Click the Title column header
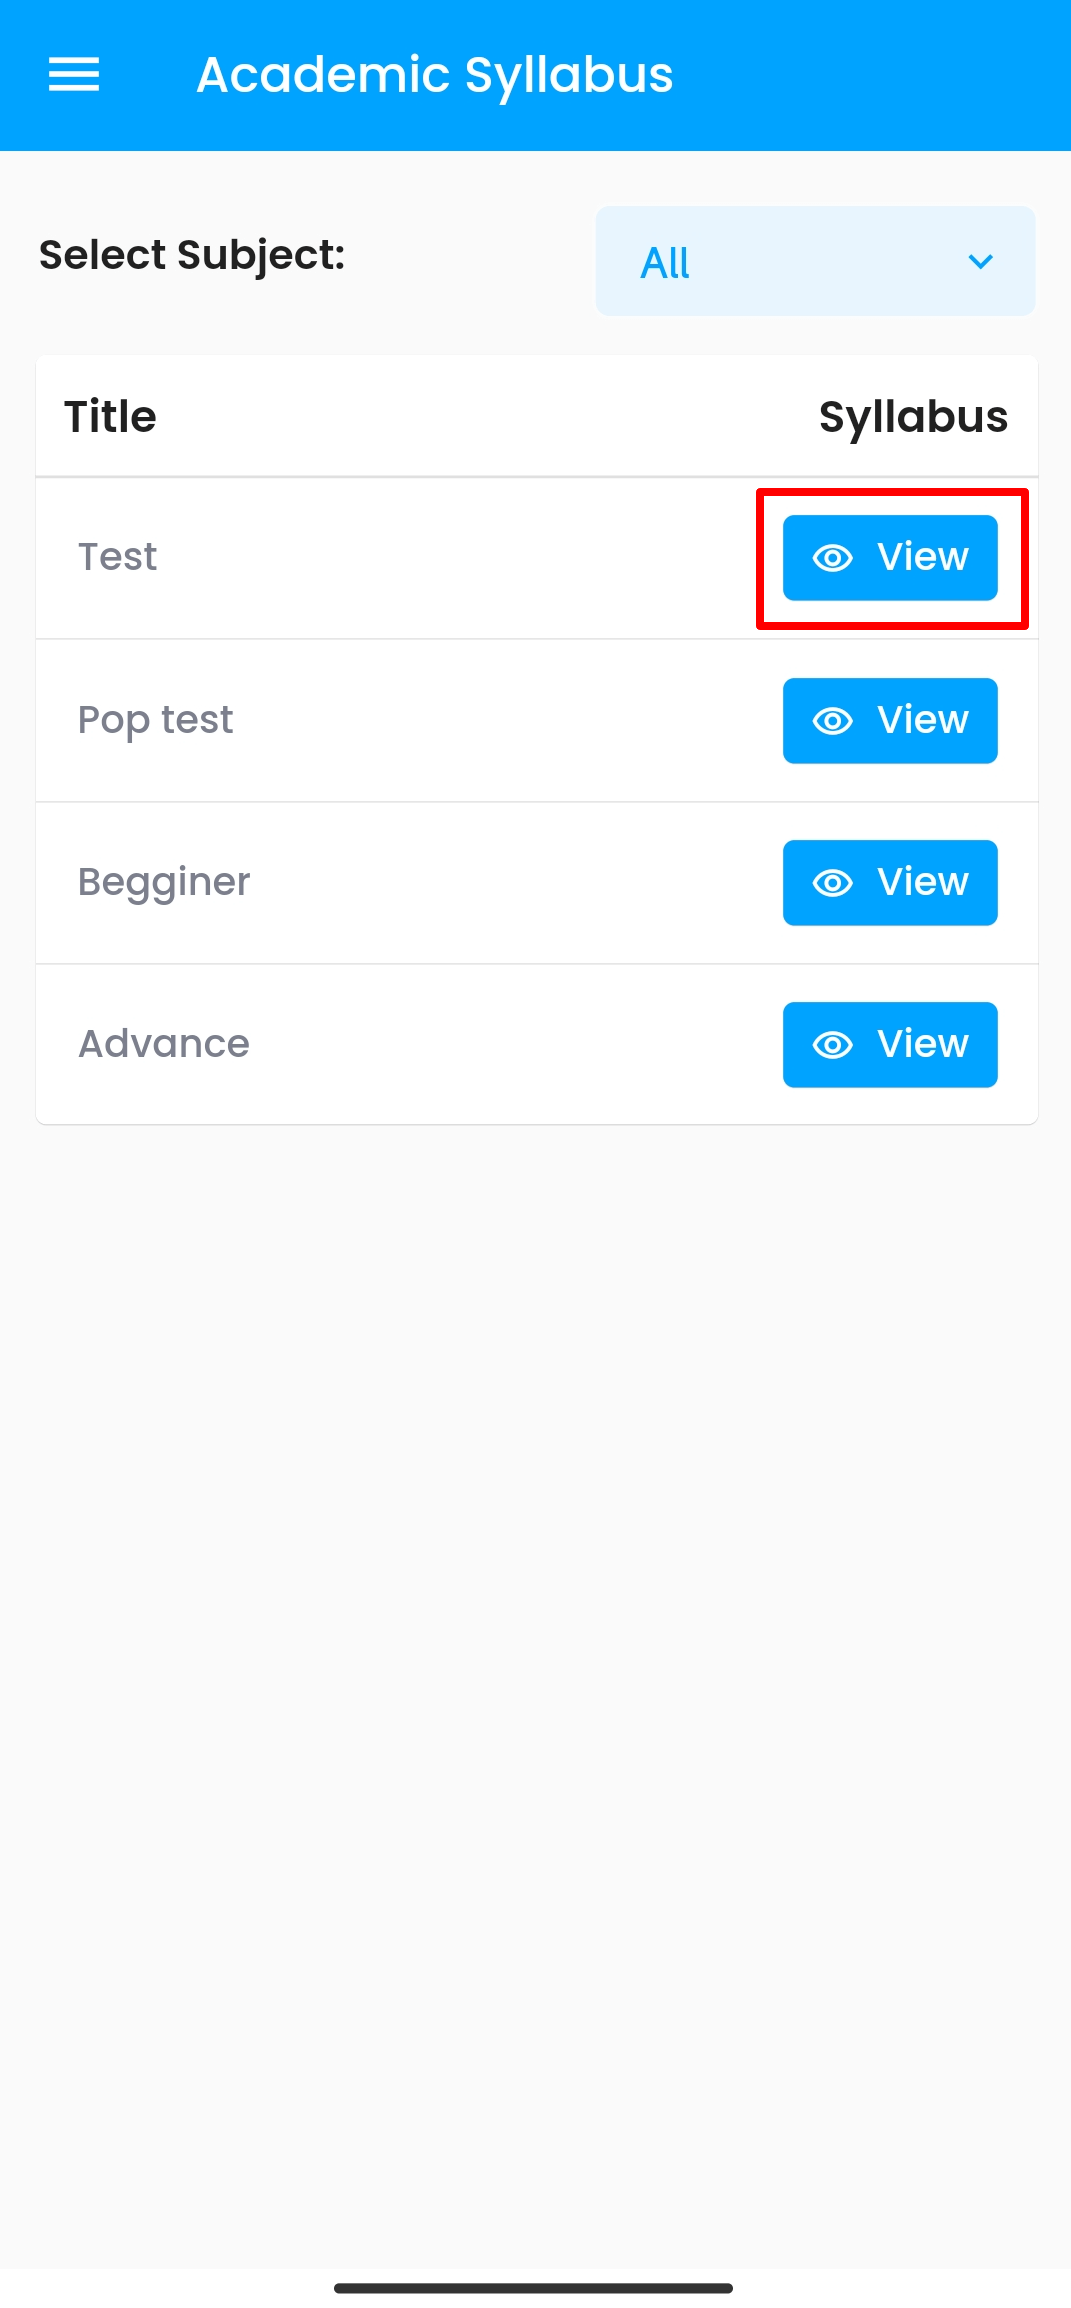The width and height of the screenshot is (1071, 2308). coord(110,417)
